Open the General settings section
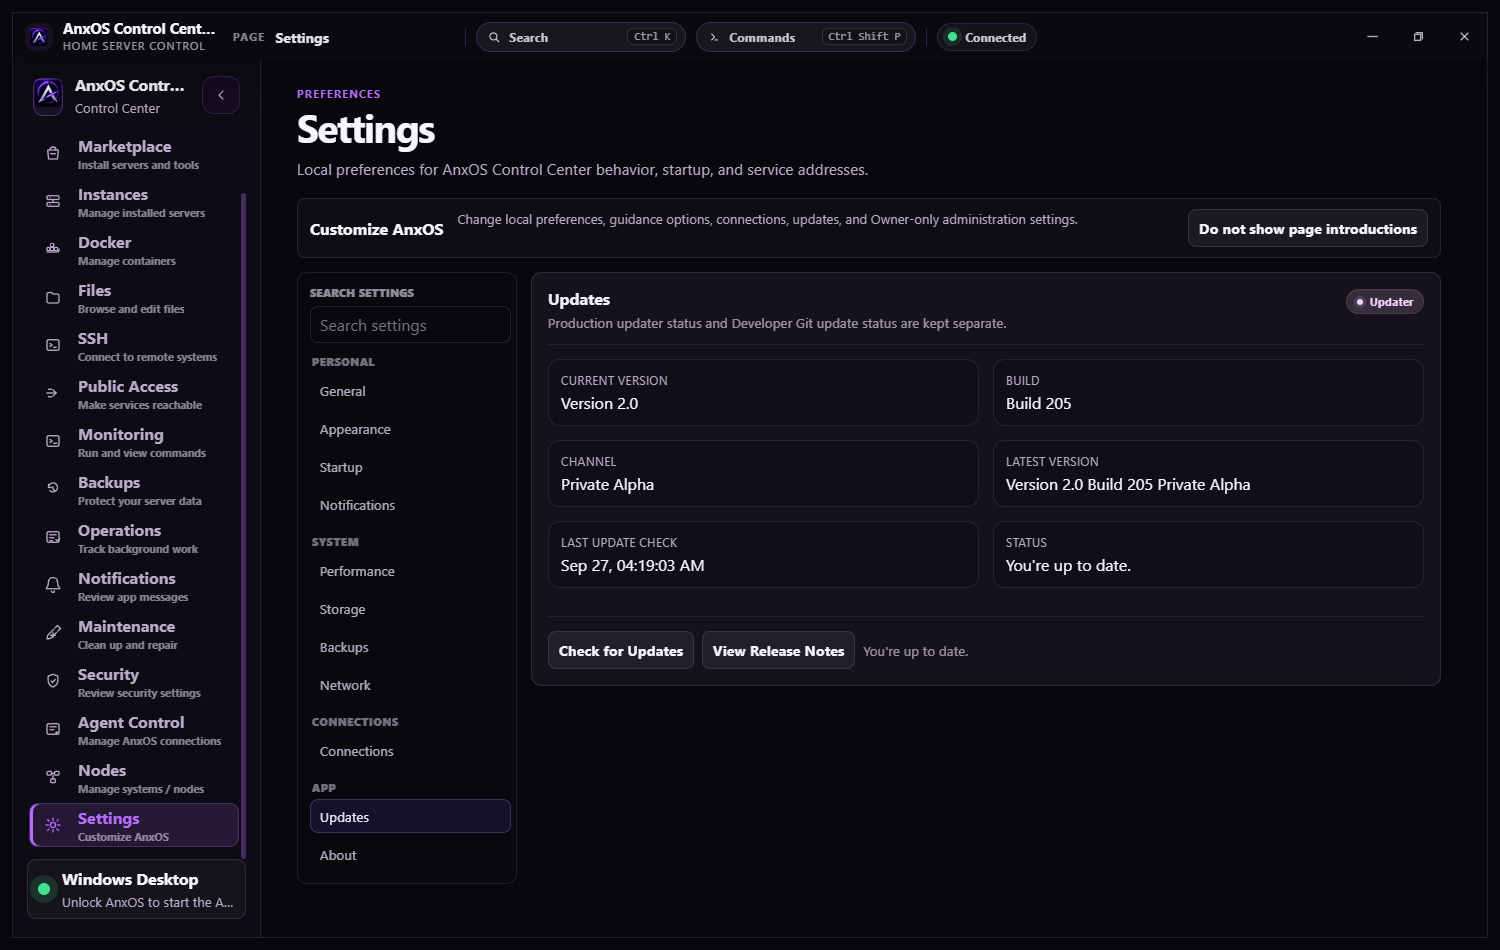Screen dimensions: 1500x950 (410, 392)
